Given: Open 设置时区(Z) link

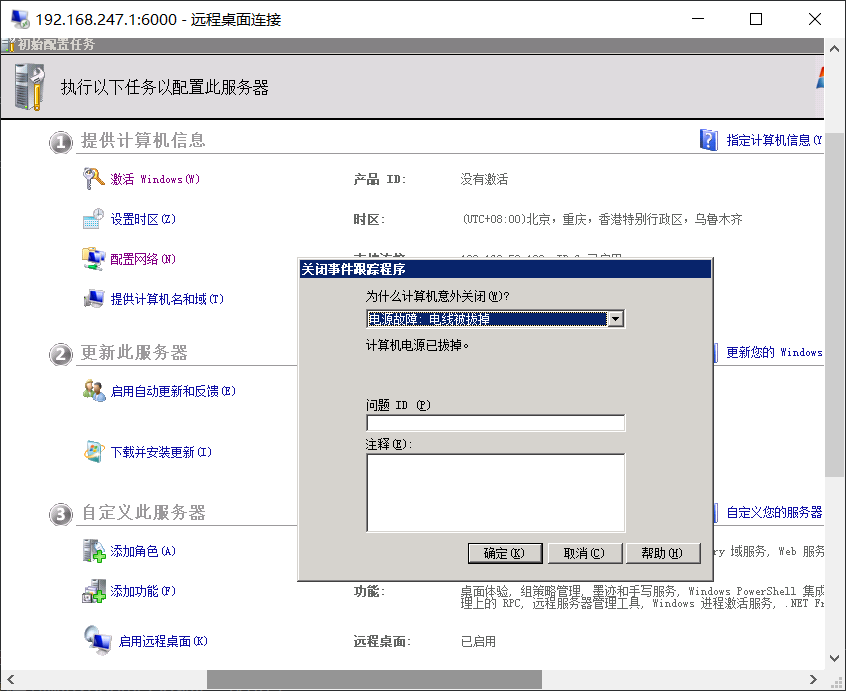Looking at the screenshot, I should point(143,219).
